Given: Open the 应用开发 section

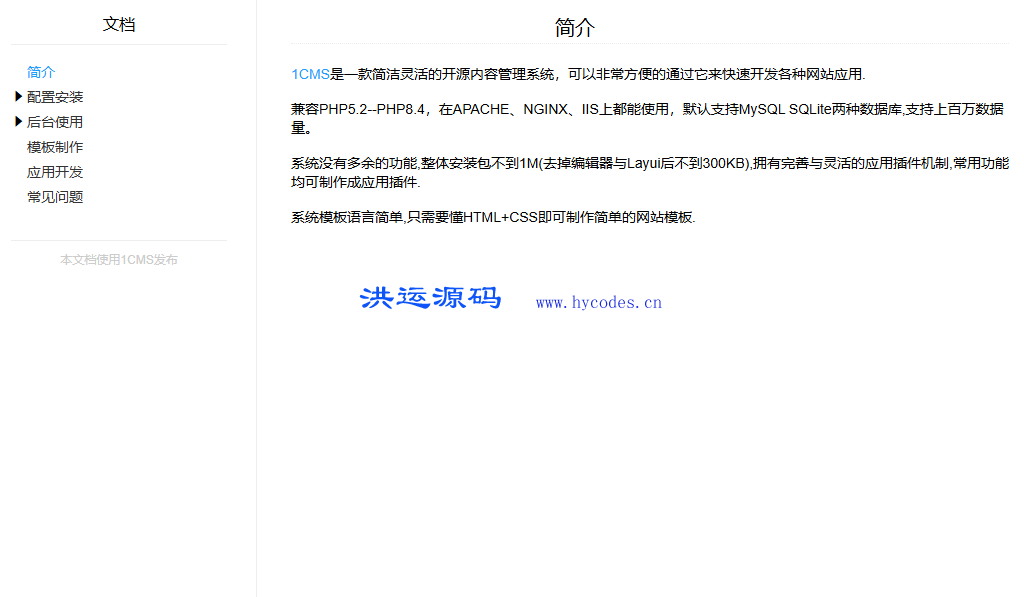Looking at the screenshot, I should coord(55,172).
